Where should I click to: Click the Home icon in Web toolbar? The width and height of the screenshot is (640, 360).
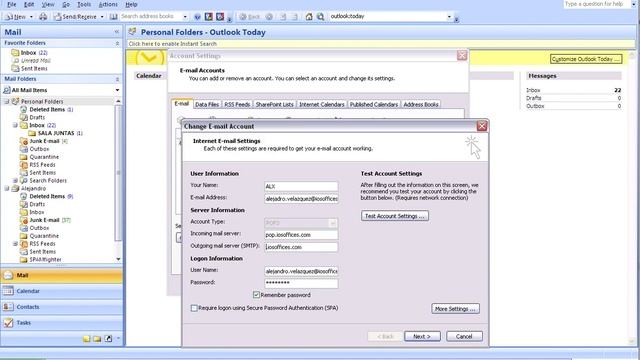point(309,17)
